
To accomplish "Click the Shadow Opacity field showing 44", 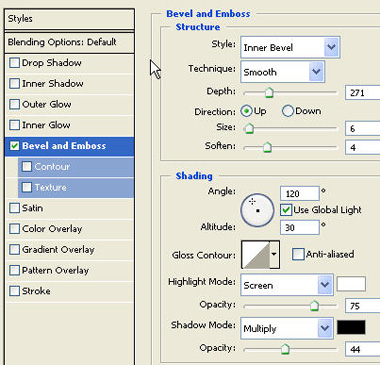I will click(x=363, y=349).
